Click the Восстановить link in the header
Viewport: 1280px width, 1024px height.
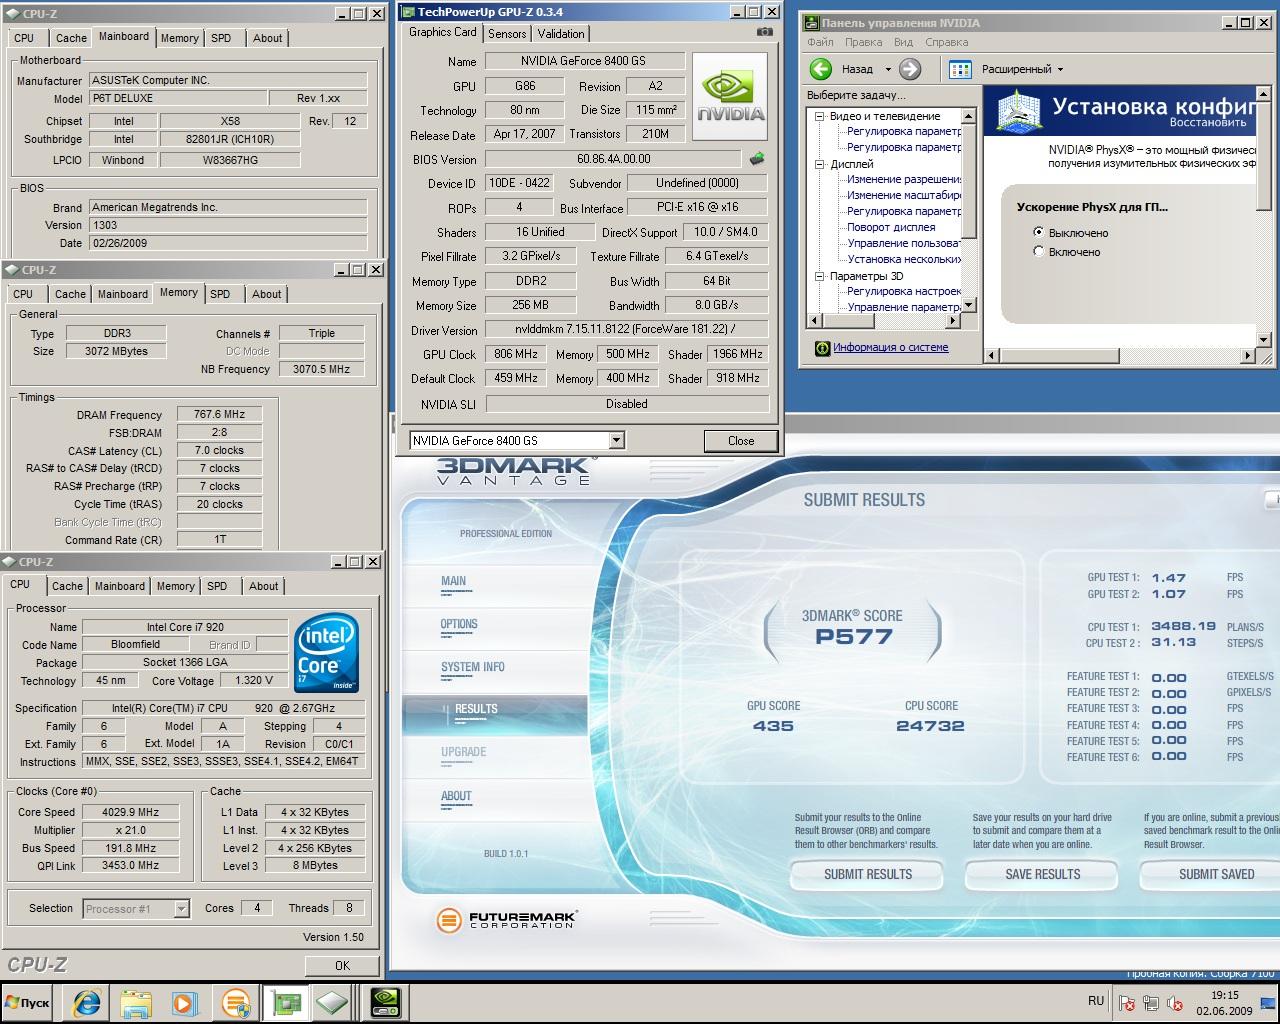[x=1208, y=123]
